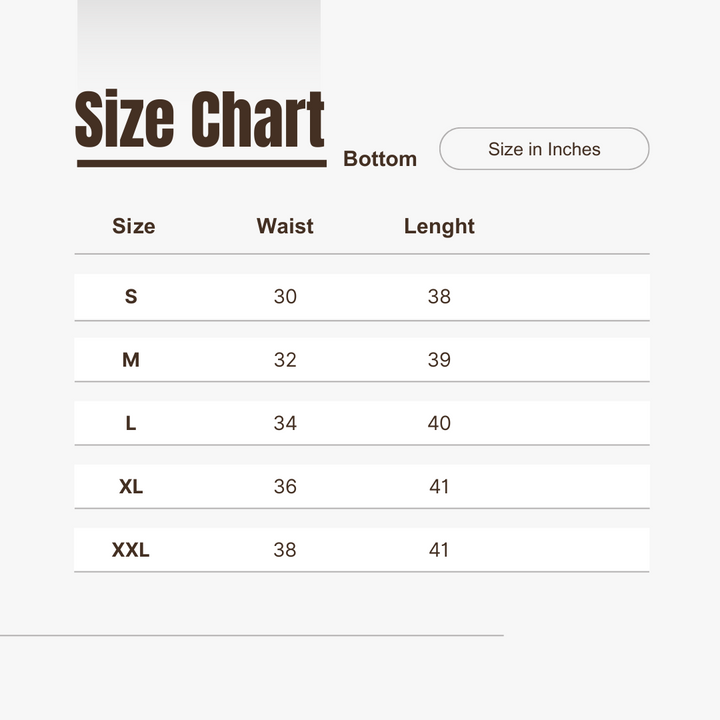This screenshot has width=720, height=720.
Task: Click waist value 30 for size S
Action: coord(285,296)
